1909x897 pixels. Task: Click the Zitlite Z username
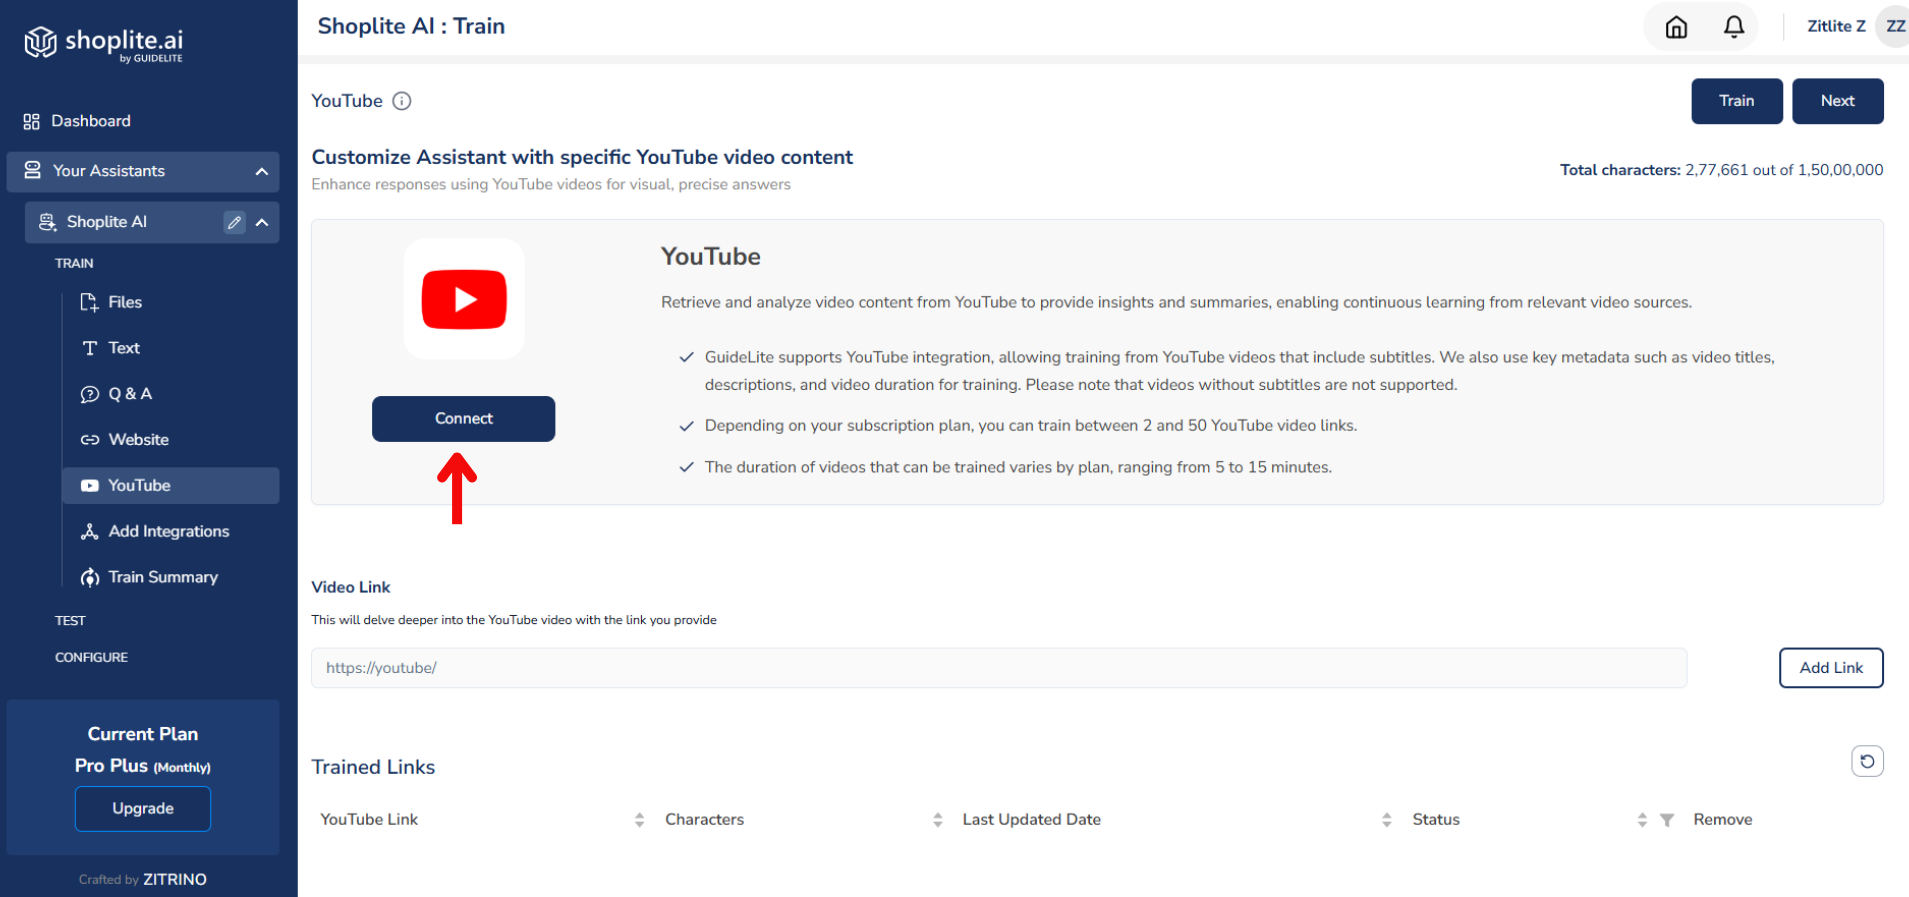click(1836, 27)
